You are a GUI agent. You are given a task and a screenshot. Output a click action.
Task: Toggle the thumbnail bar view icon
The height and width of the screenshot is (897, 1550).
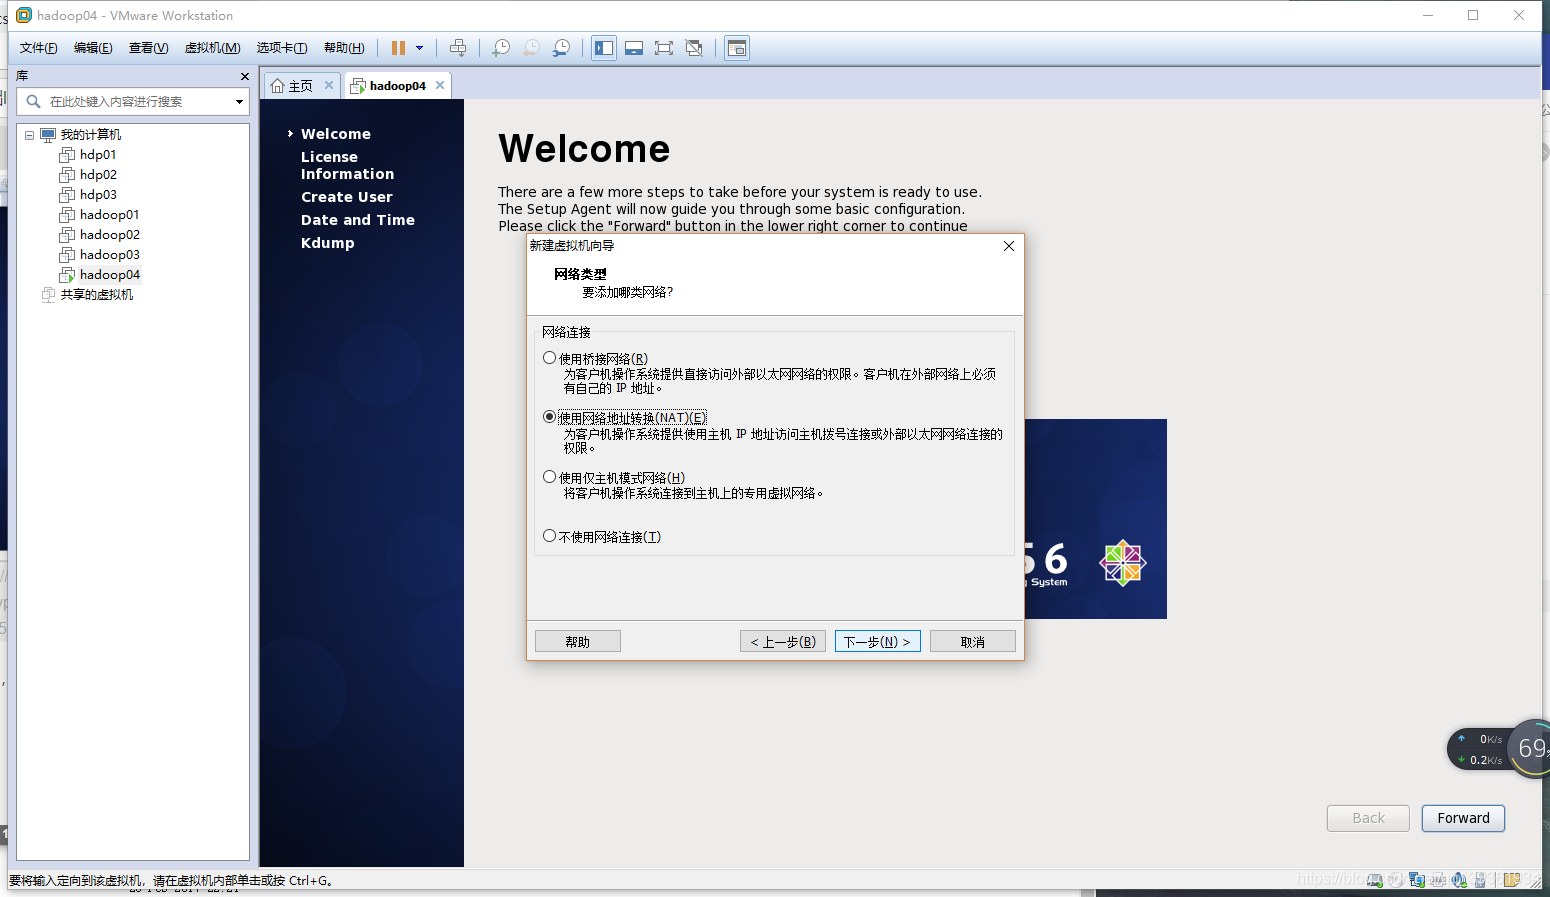[634, 48]
